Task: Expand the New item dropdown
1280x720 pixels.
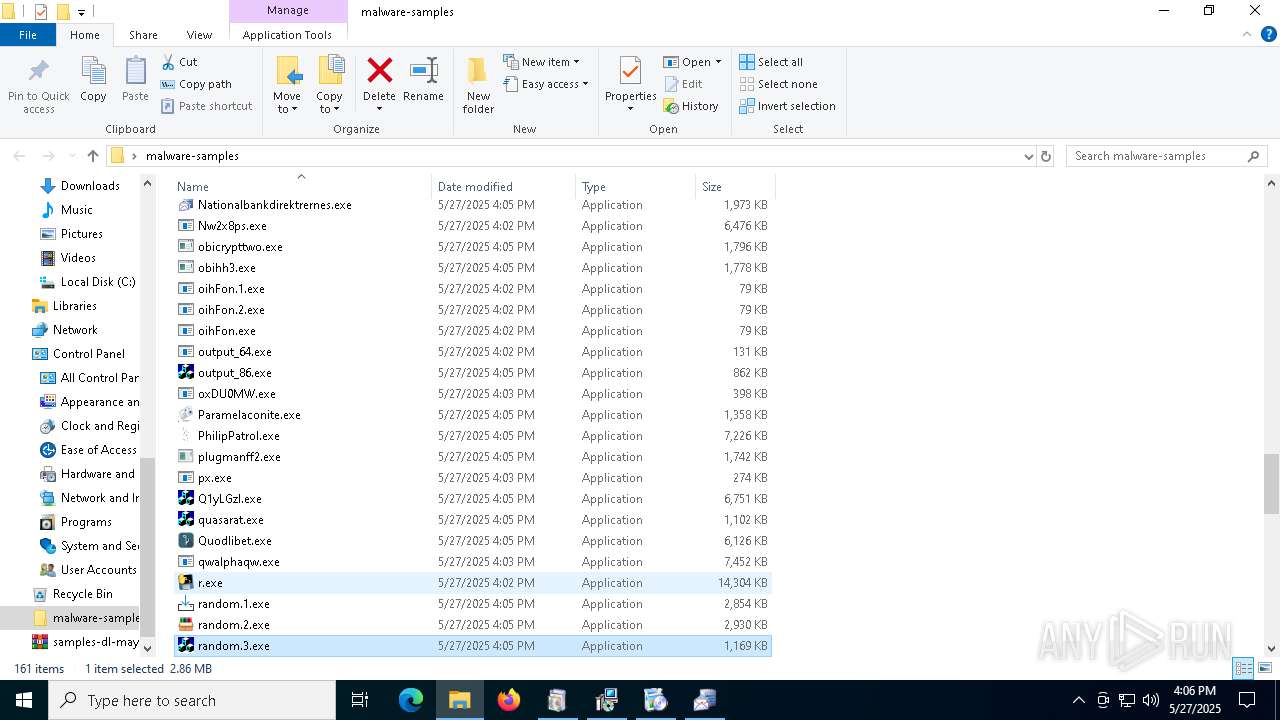Action: 576,62
